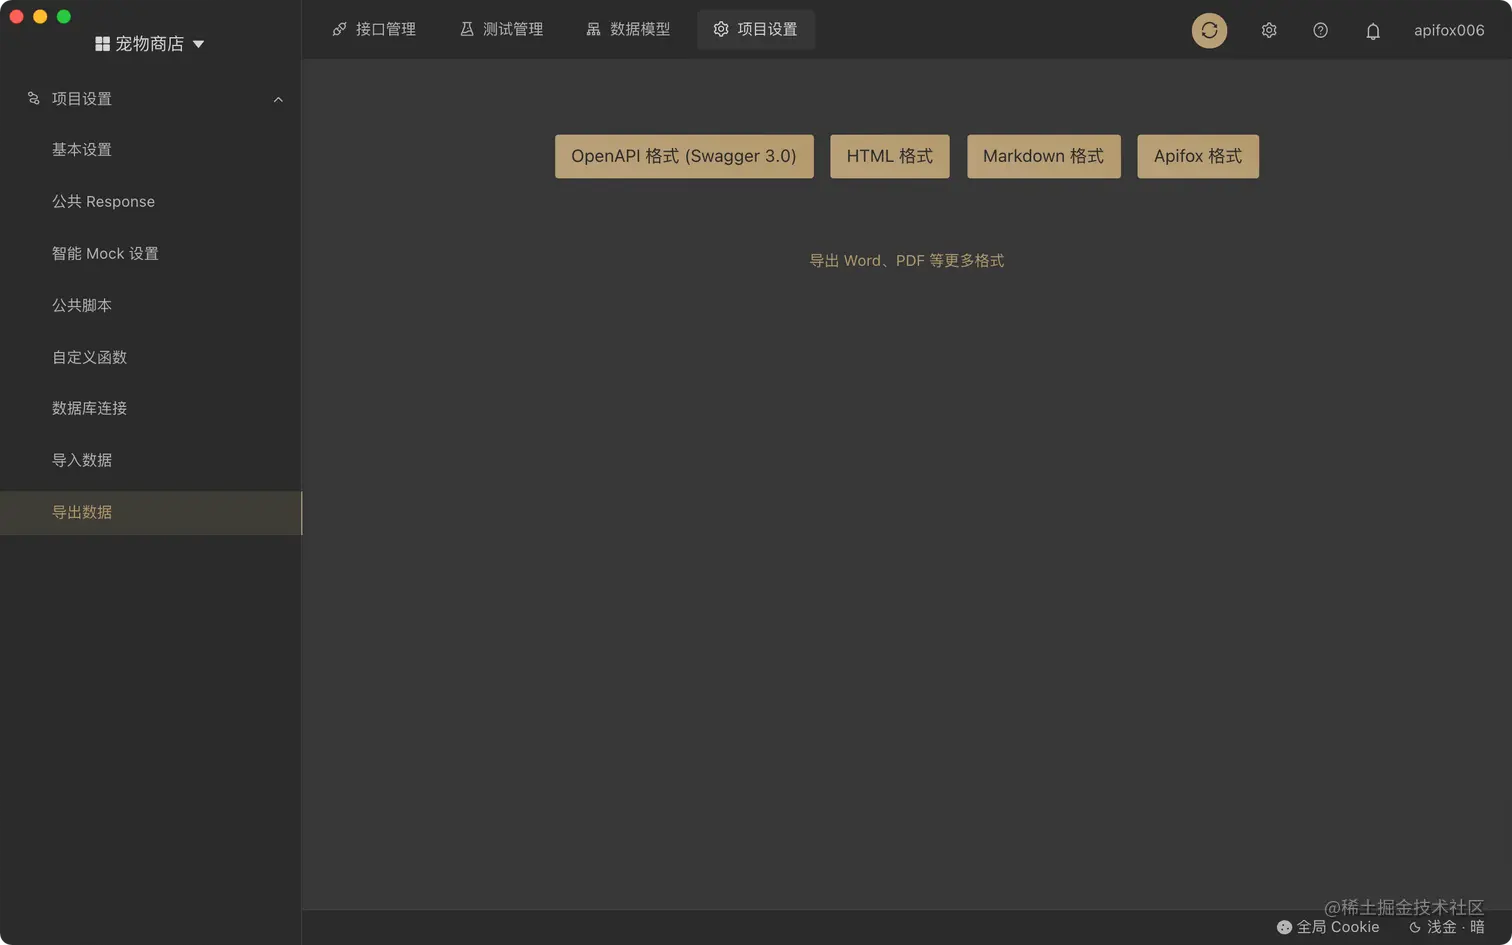Open the 宠物商店 project dropdown arrow
Screen dimensions: 1512x945
(x=198, y=44)
